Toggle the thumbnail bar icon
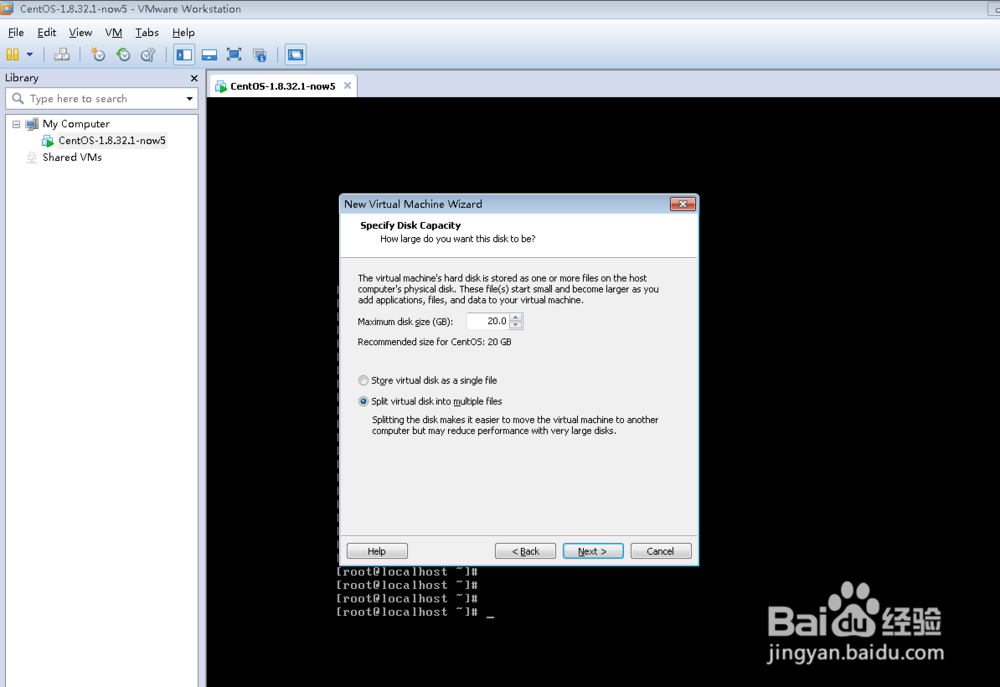 [209, 55]
